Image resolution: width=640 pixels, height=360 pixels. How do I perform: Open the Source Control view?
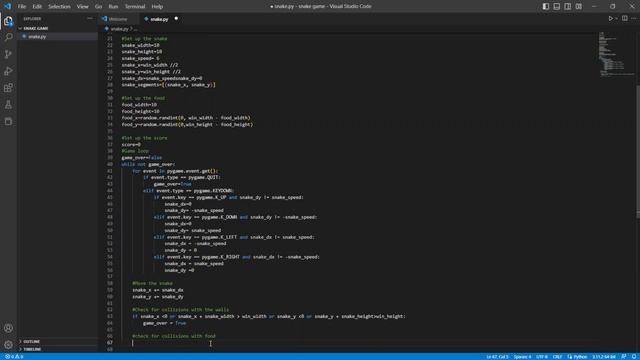coord(8,54)
